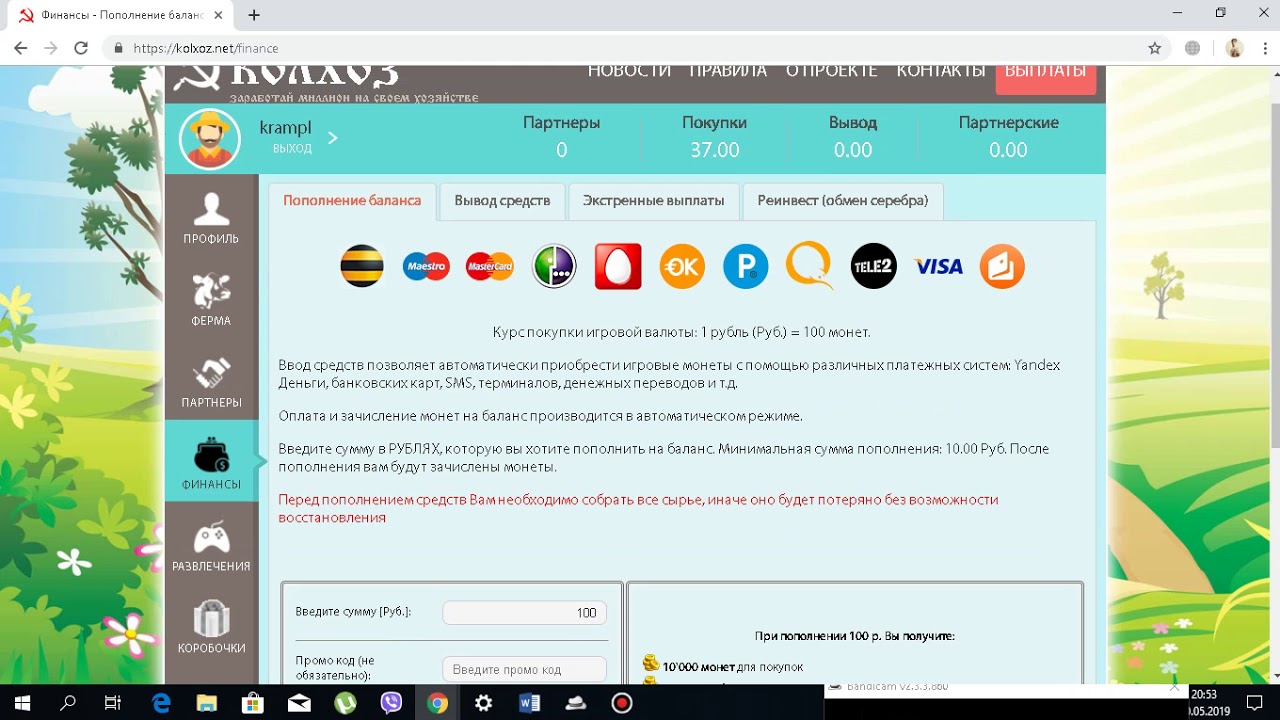Switch to Реинвест (обмен серебра) tab
This screenshot has height=720, width=1280.
842,200
